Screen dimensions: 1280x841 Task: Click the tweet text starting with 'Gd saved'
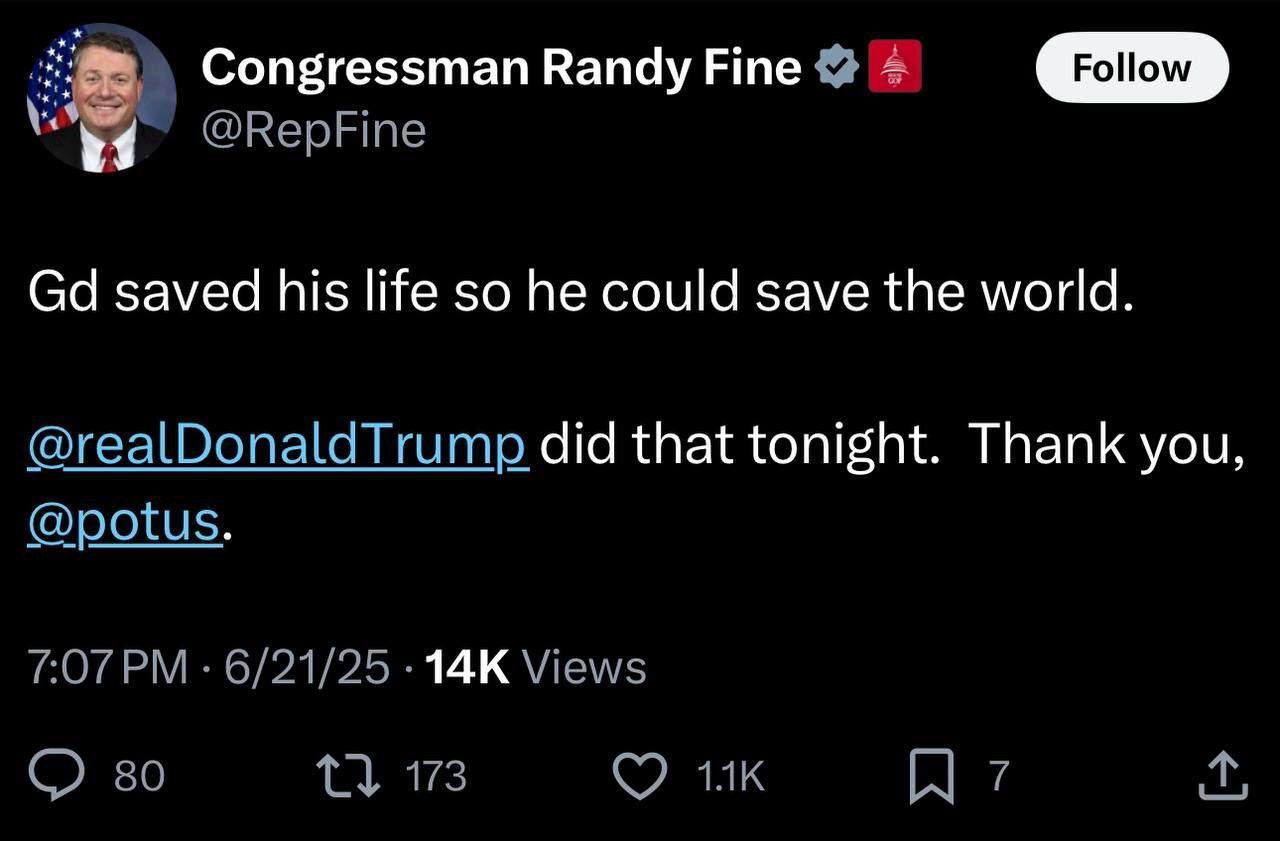click(580, 291)
